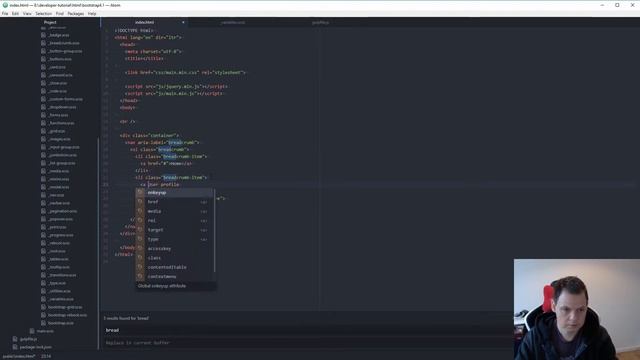The width and height of the screenshot is (640, 360).
Task: Select the Project panel header
Action: tap(50, 22)
